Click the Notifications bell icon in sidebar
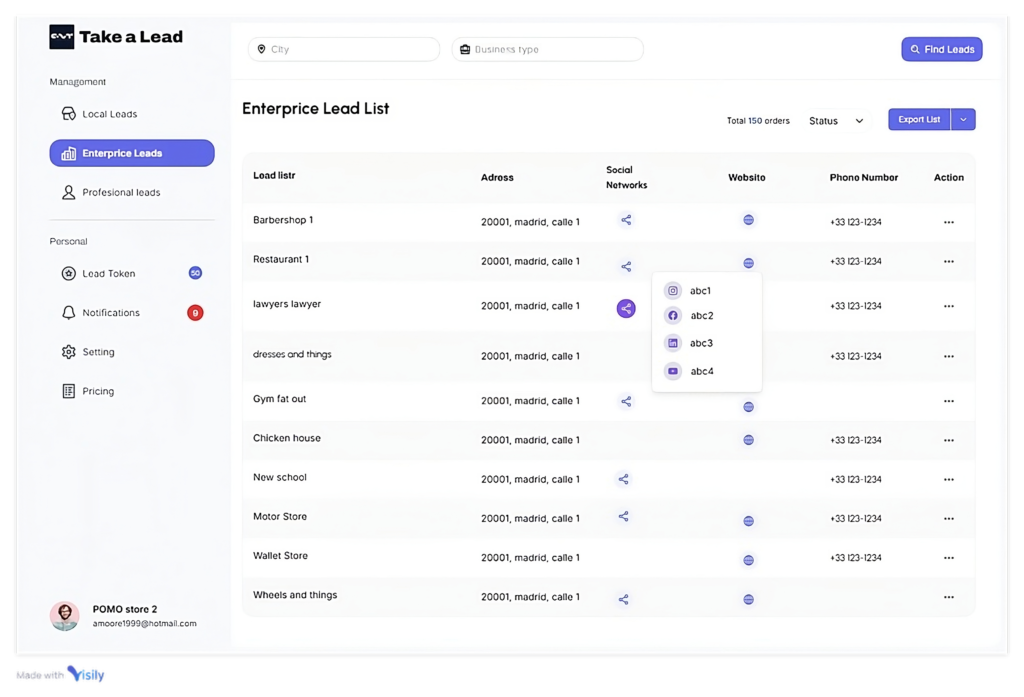 (69, 313)
